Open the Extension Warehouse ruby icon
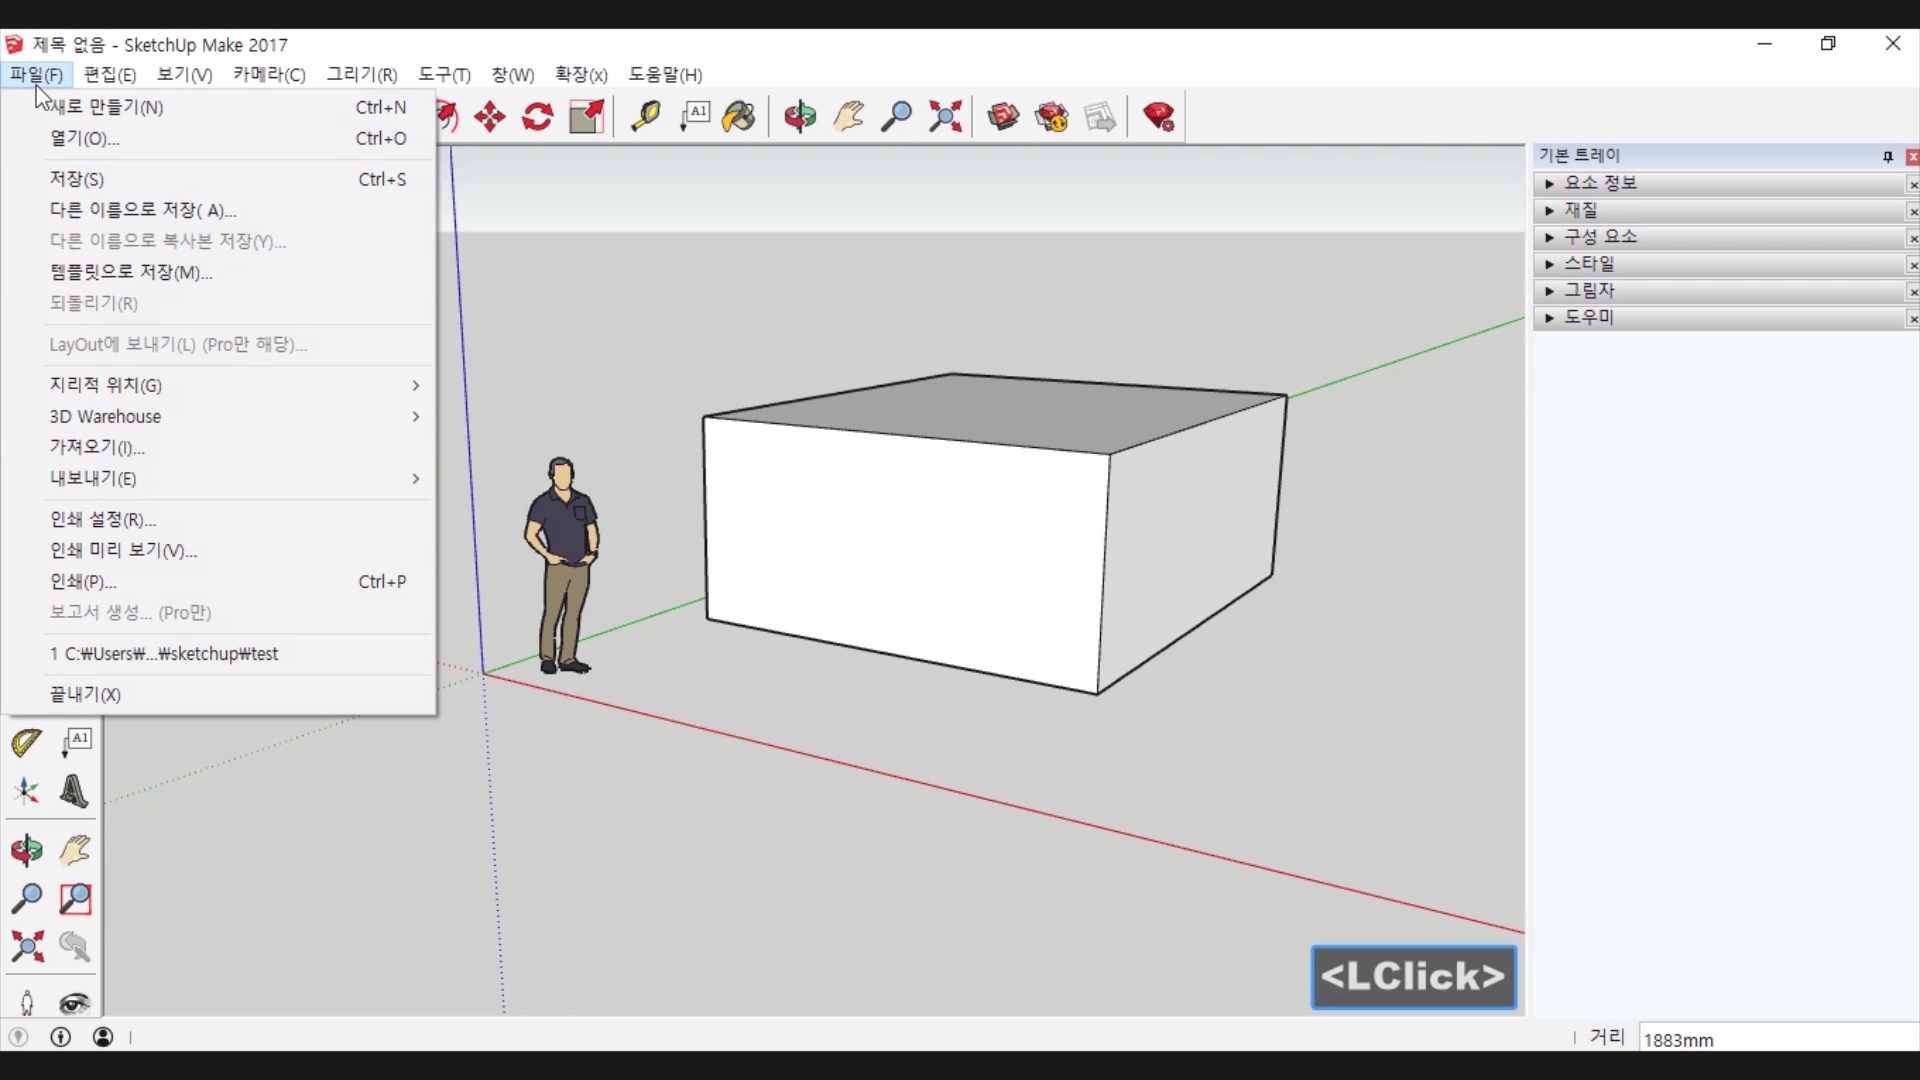Viewport: 1920px width, 1080px height. coord(1159,117)
